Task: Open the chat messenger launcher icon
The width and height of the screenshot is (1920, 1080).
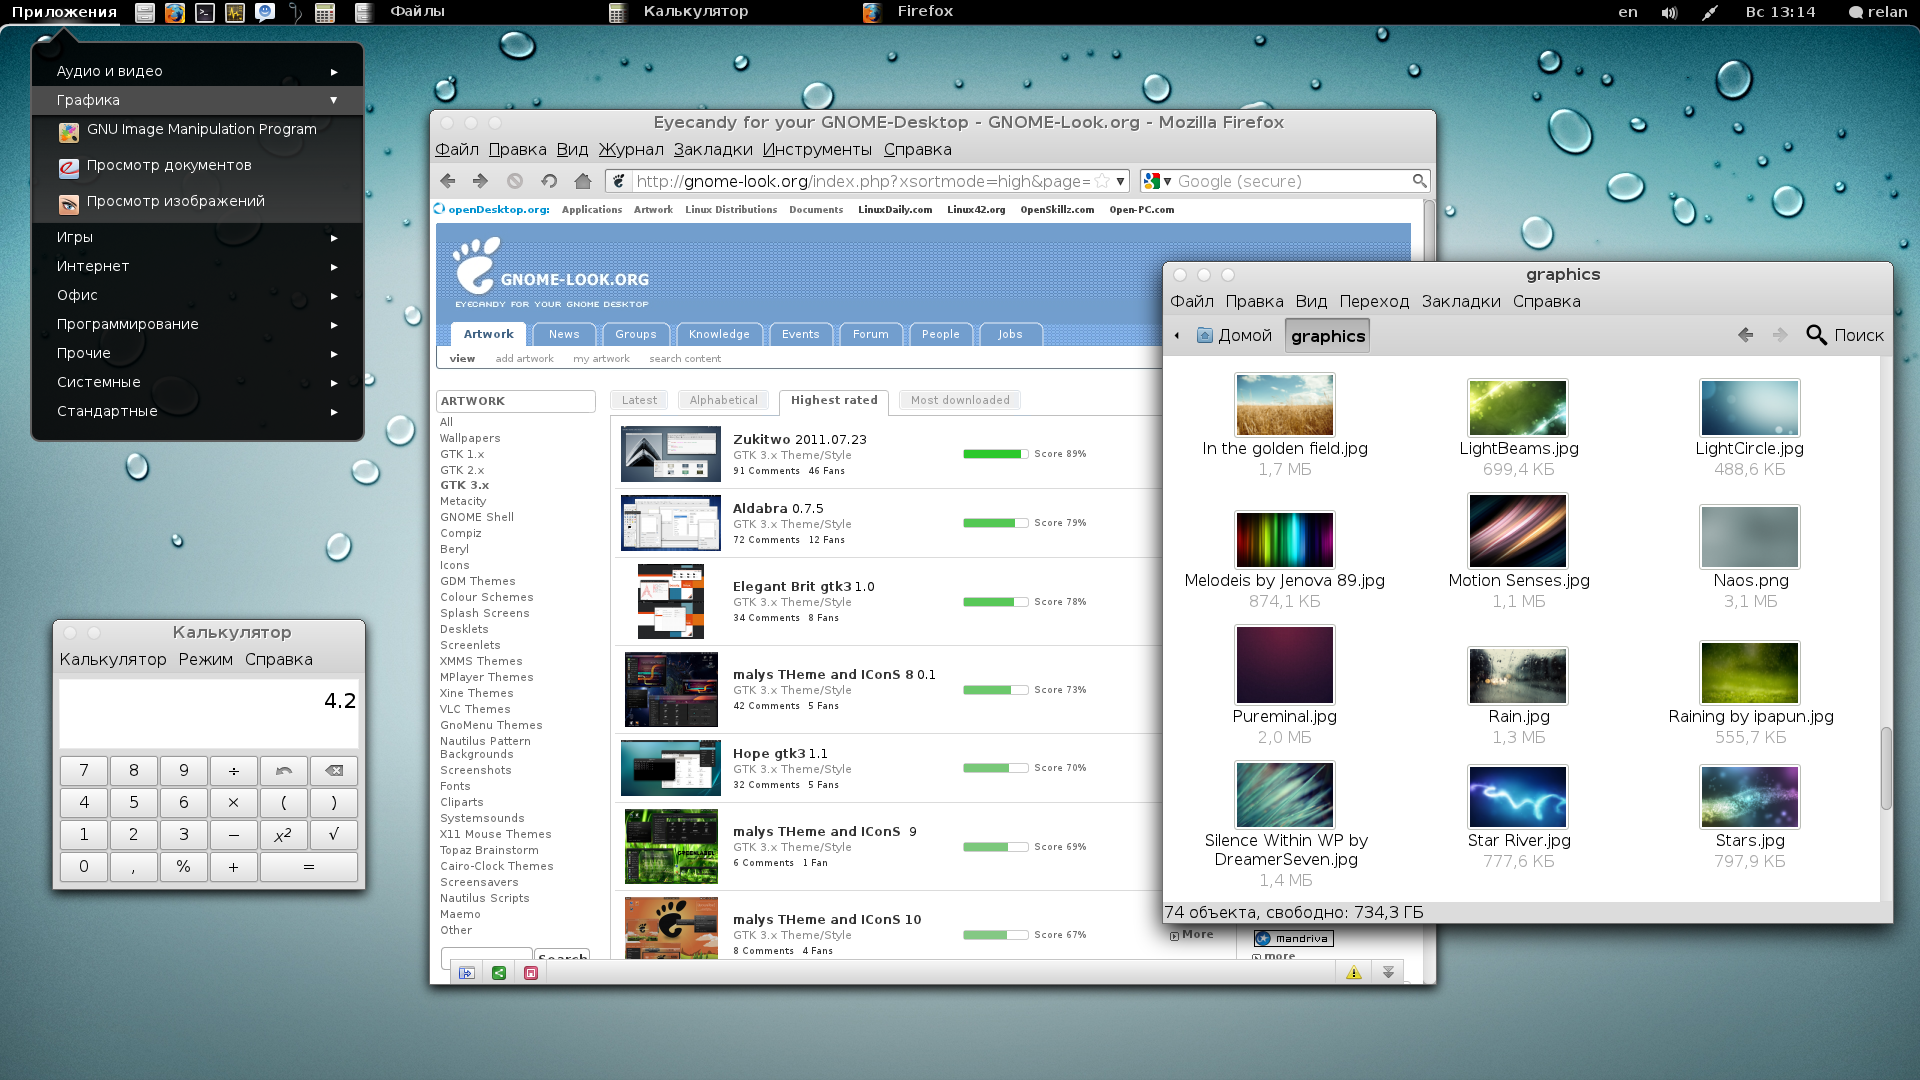Action: 265,13
